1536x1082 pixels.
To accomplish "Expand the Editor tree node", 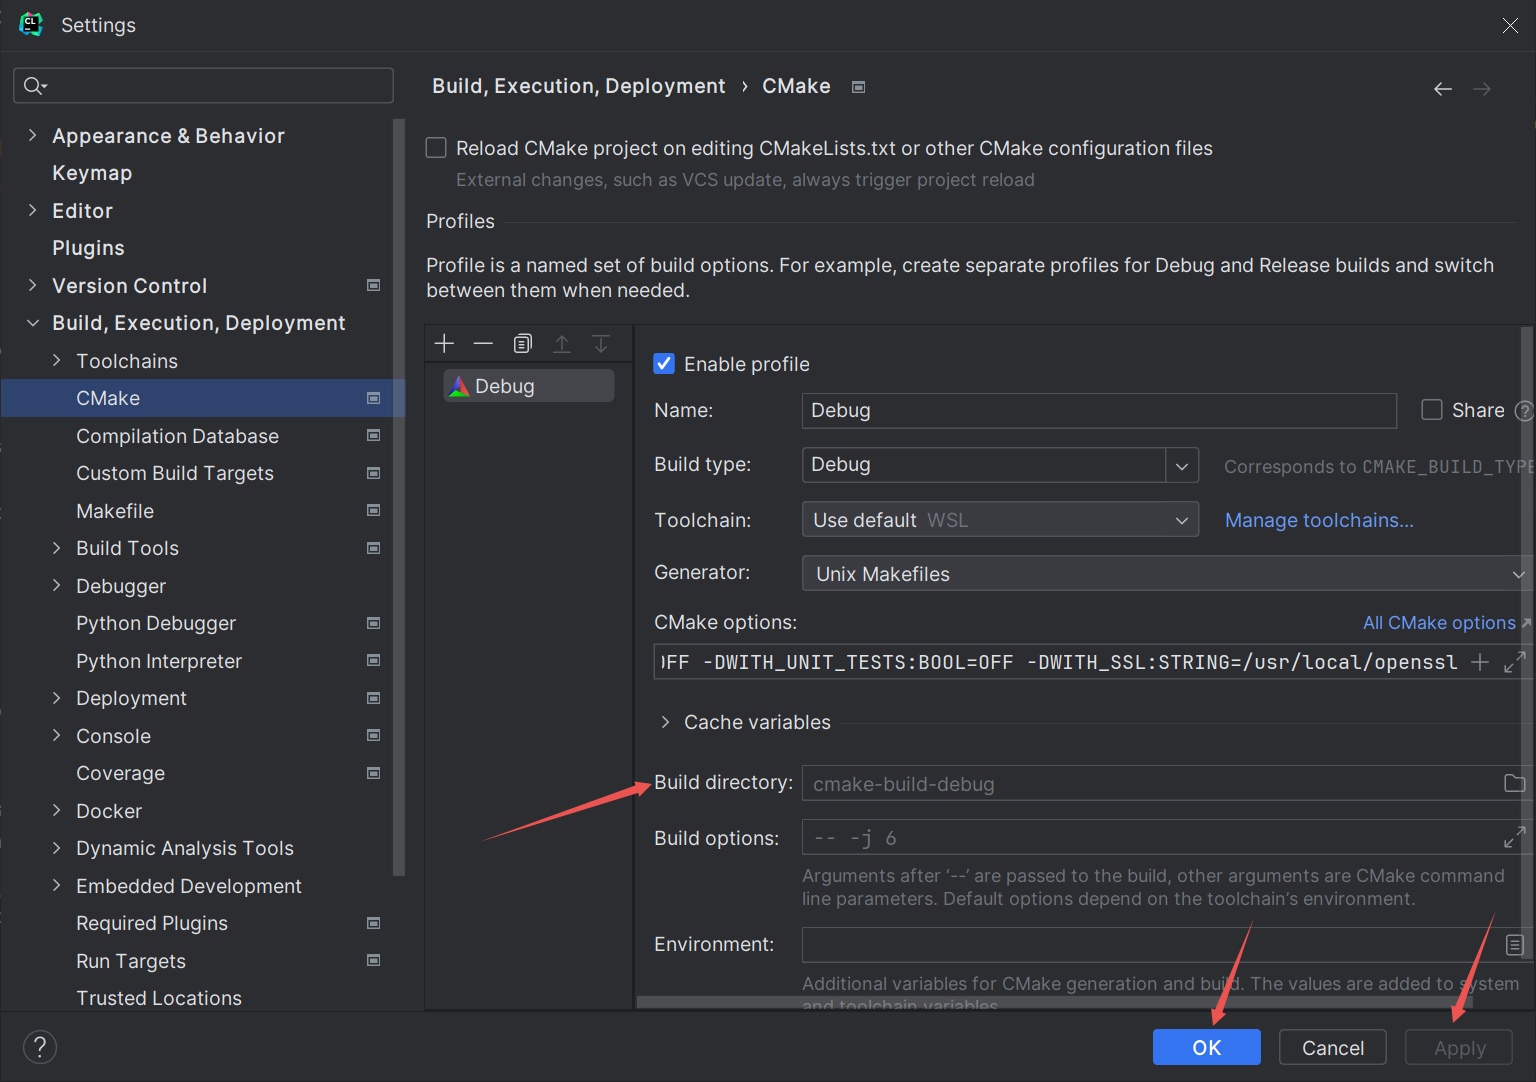I will point(32,210).
